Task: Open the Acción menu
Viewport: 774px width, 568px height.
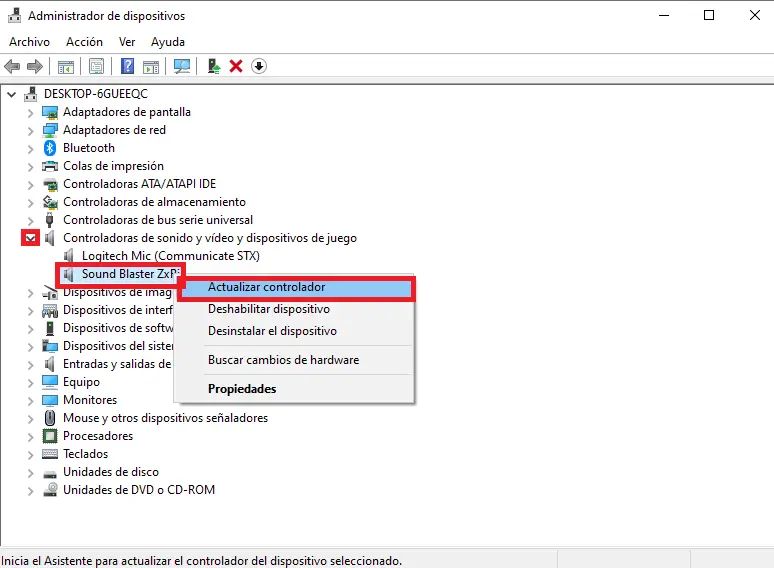Action: pos(84,42)
